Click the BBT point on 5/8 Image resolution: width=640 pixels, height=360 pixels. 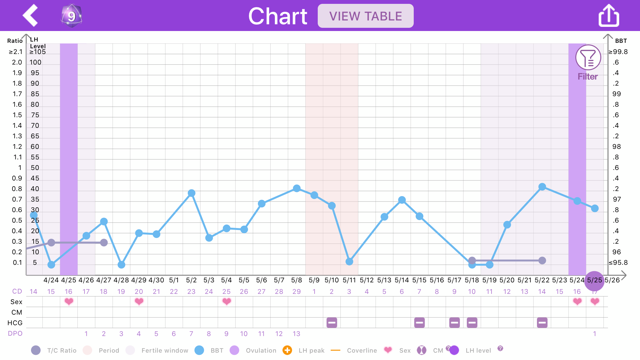(x=297, y=189)
